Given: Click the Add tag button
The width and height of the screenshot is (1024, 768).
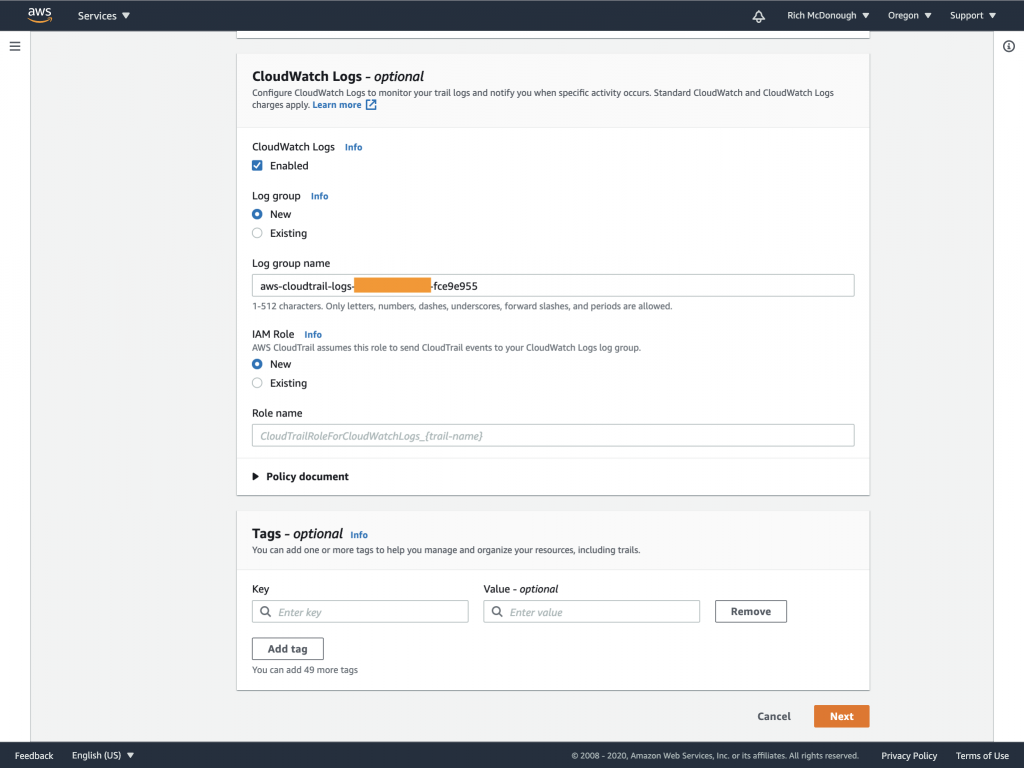Looking at the screenshot, I should tap(287, 648).
